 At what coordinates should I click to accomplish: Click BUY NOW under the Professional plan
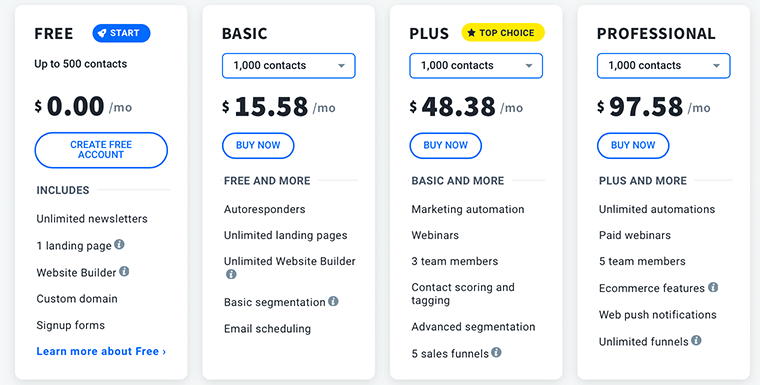click(633, 145)
